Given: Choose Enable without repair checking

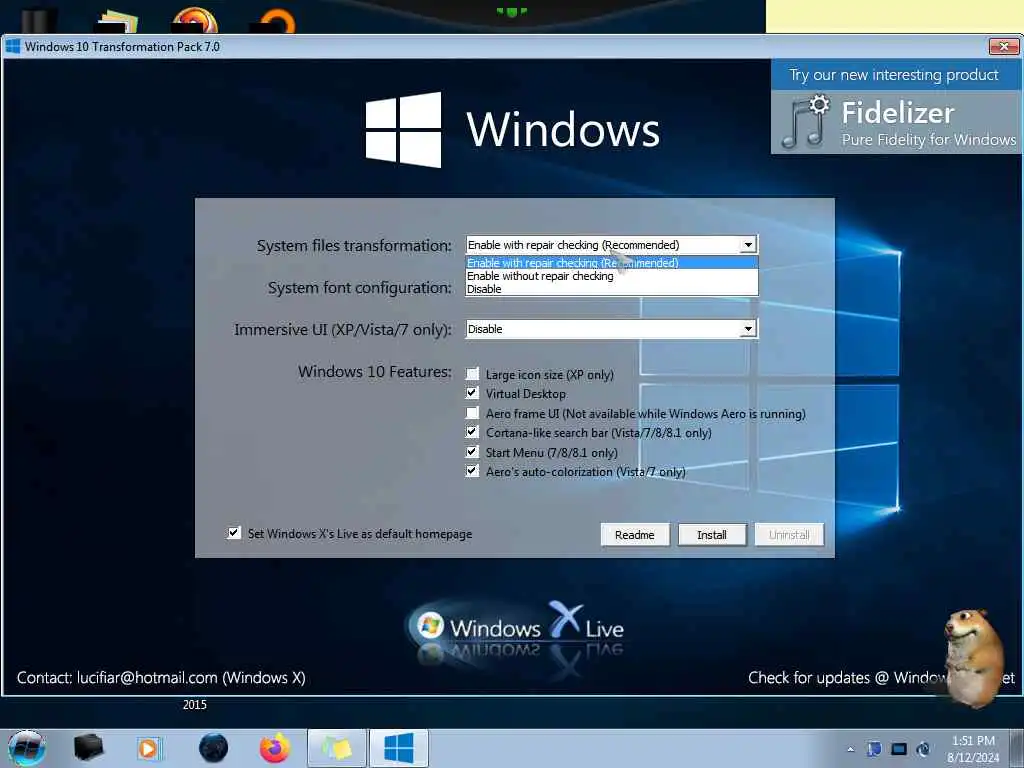Looking at the screenshot, I should tap(611, 276).
